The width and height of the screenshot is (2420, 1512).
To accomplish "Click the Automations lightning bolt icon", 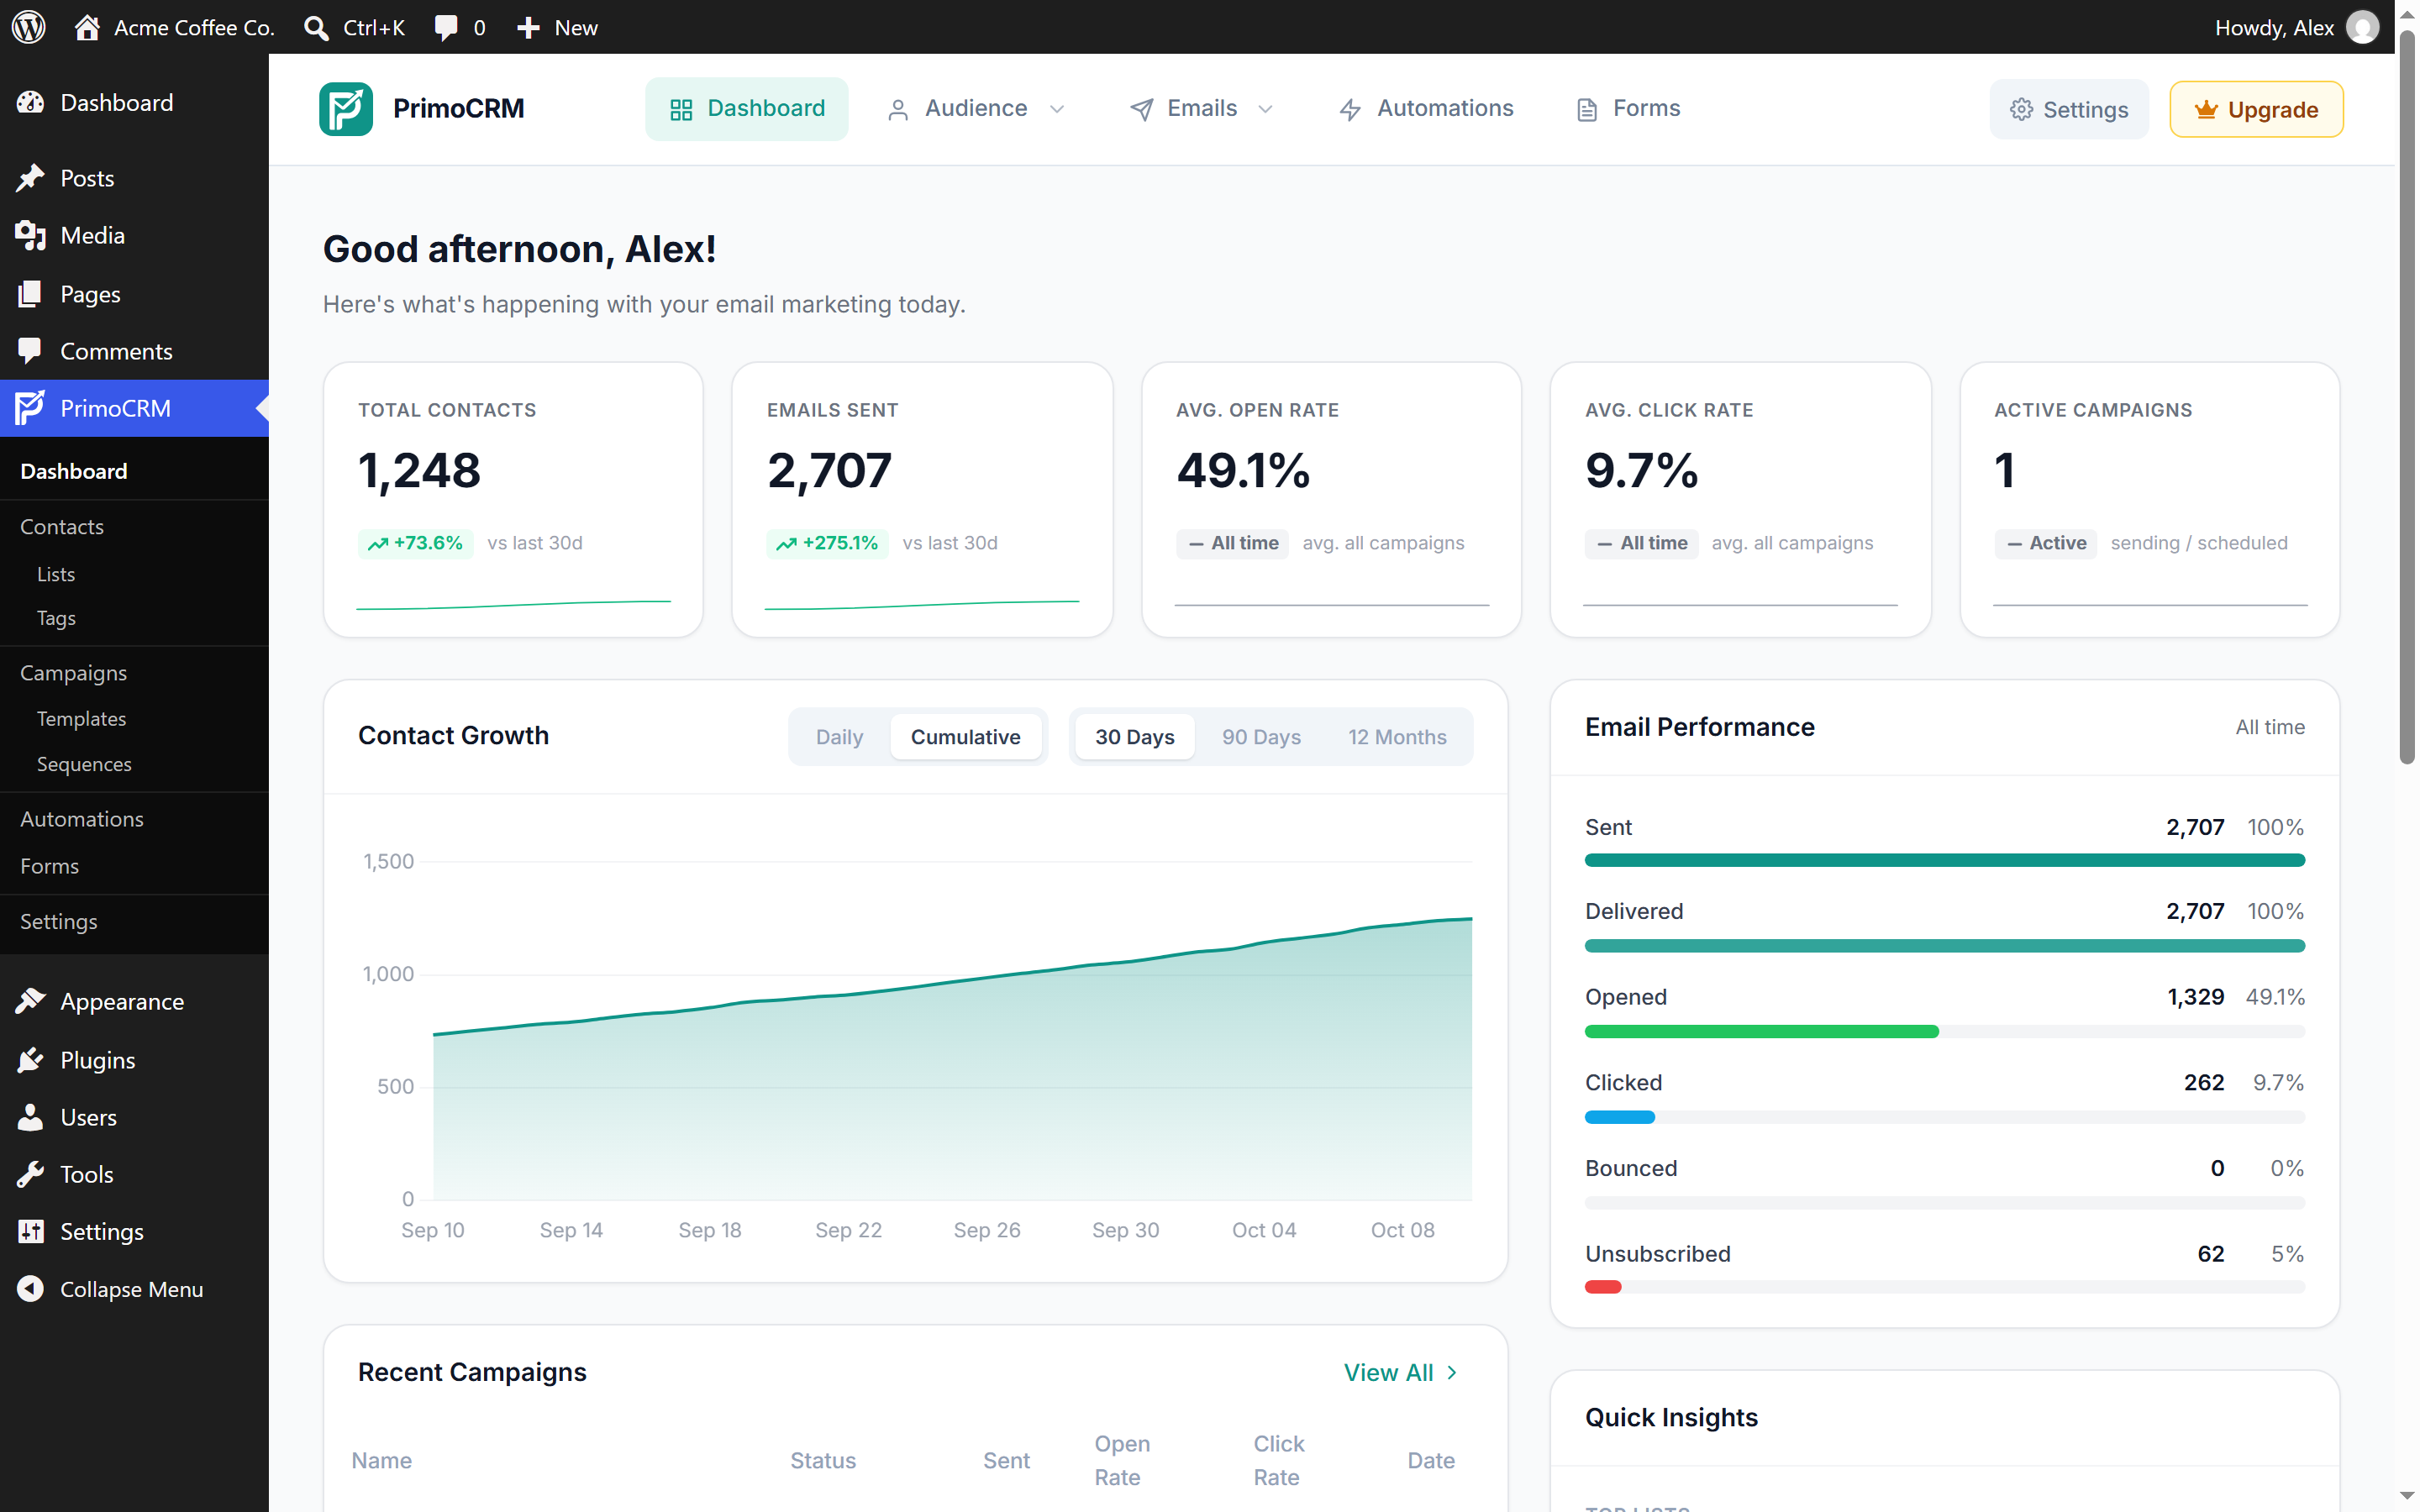I will click(1350, 109).
